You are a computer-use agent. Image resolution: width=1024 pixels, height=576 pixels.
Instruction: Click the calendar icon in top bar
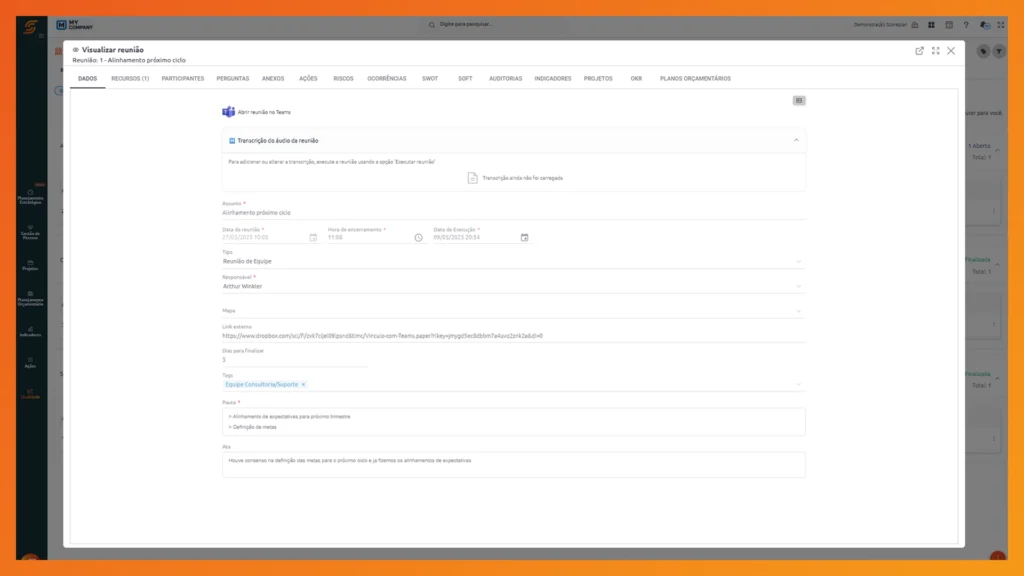(x=949, y=25)
